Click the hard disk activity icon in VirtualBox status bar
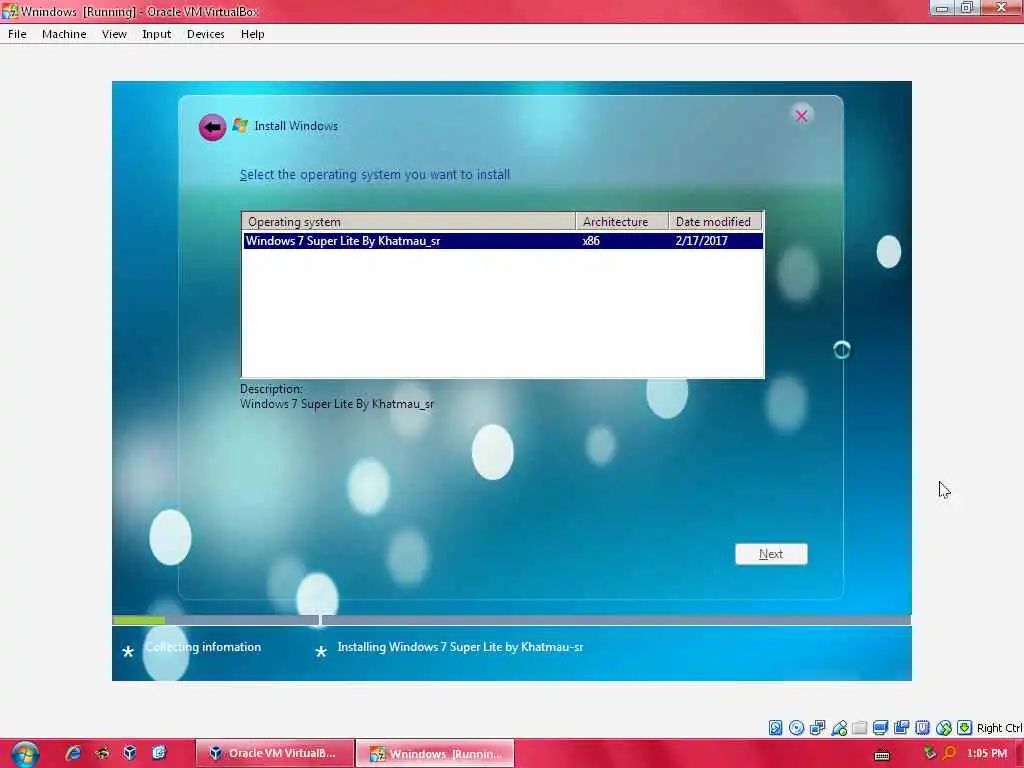The image size is (1024, 768). 775,728
